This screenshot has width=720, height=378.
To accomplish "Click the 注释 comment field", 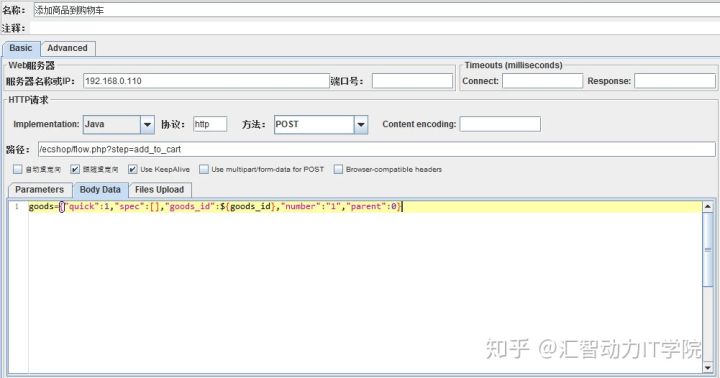I will (x=374, y=28).
